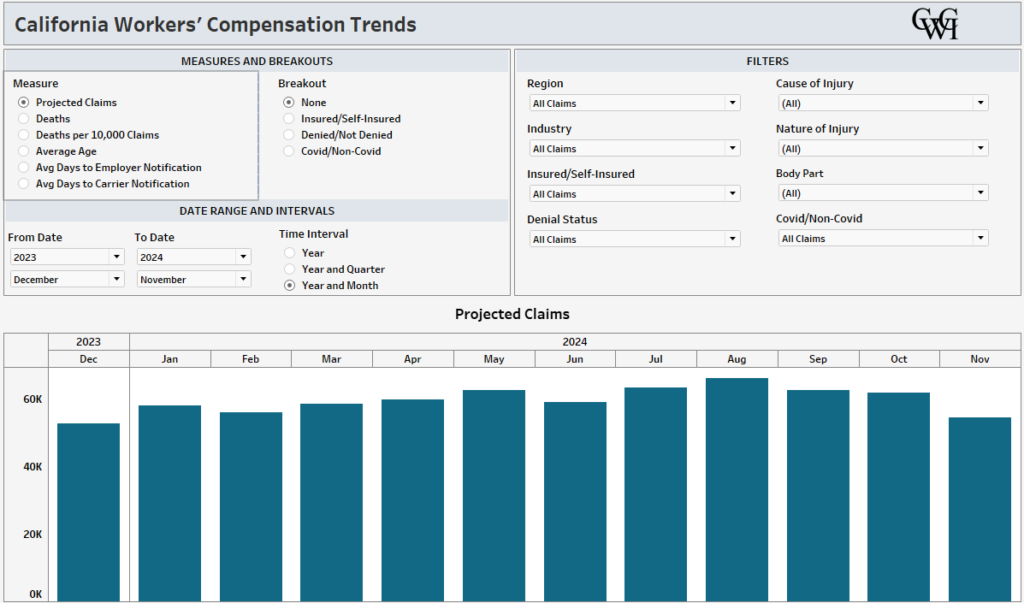
Task: Open the From Date year selector
Action: pyautogui.click(x=118, y=257)
